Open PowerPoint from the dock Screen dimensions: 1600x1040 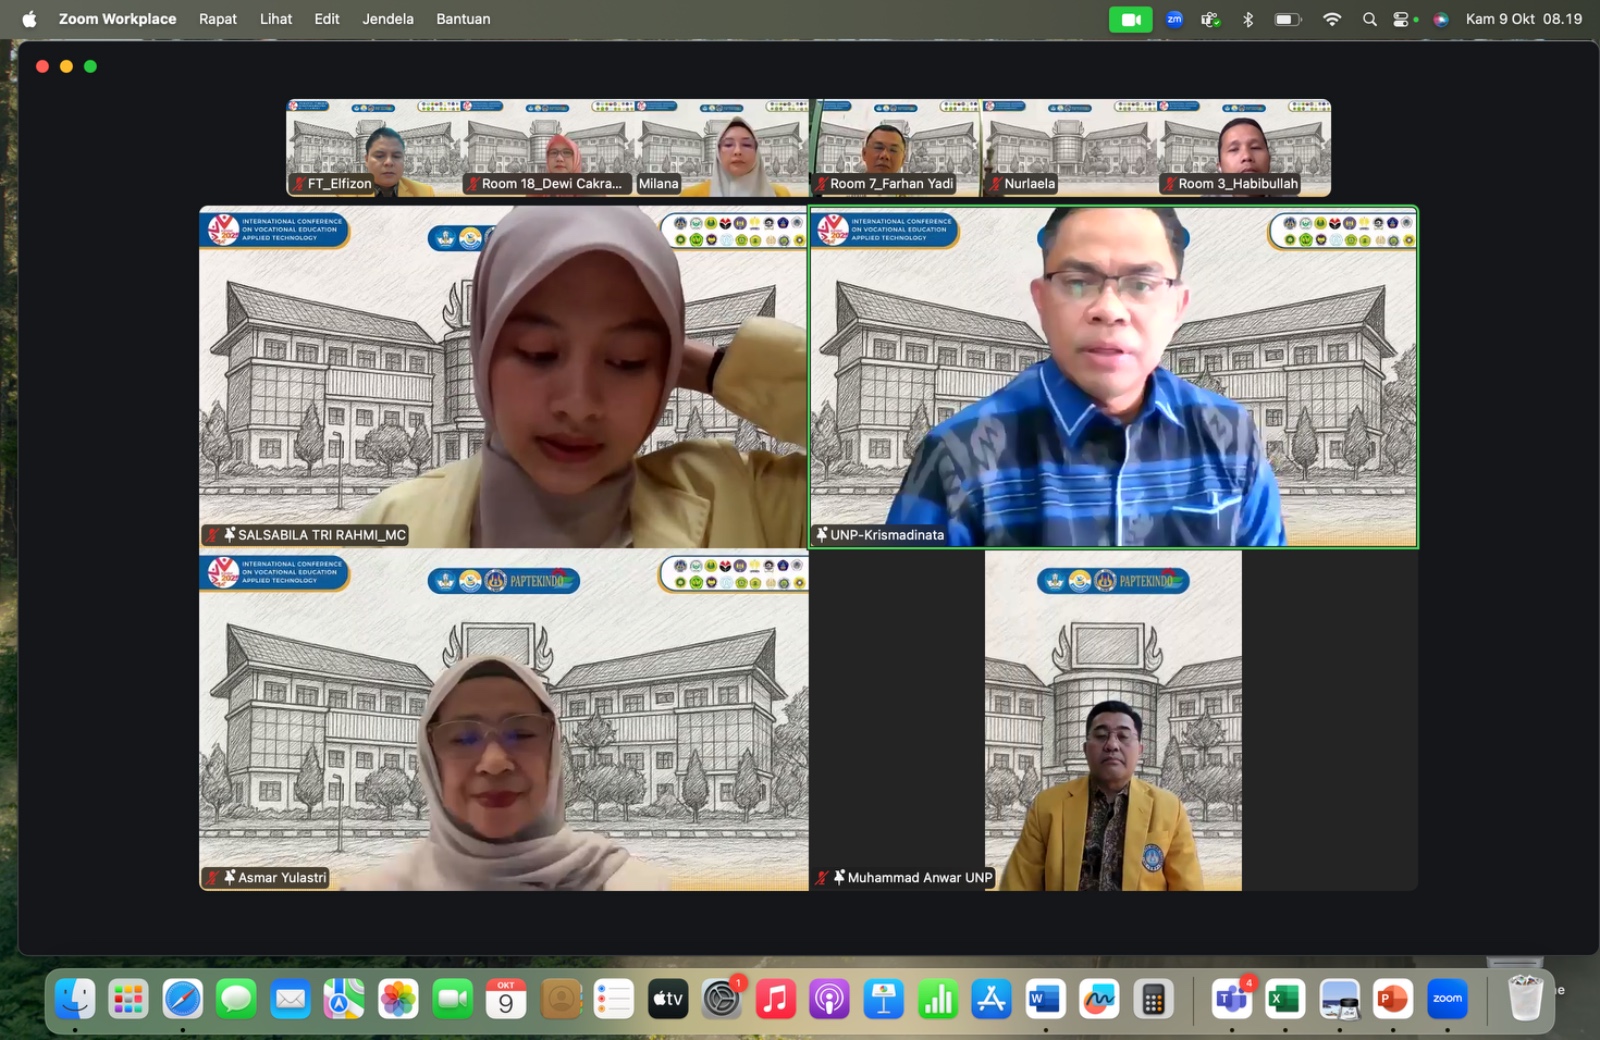(1393, 999)
